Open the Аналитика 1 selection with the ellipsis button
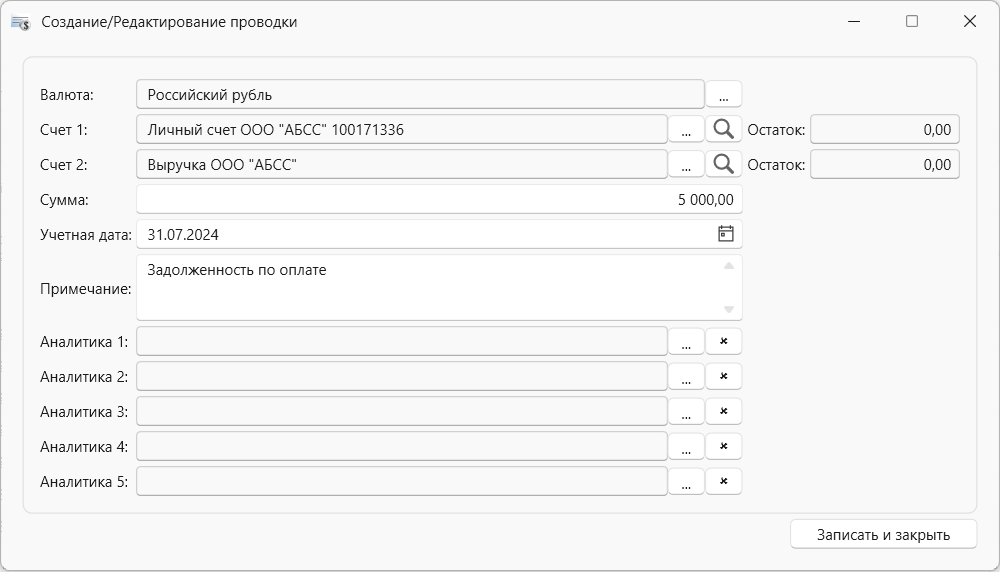Viewport: 1000px width, 572px height. click(x=686, y=341)
